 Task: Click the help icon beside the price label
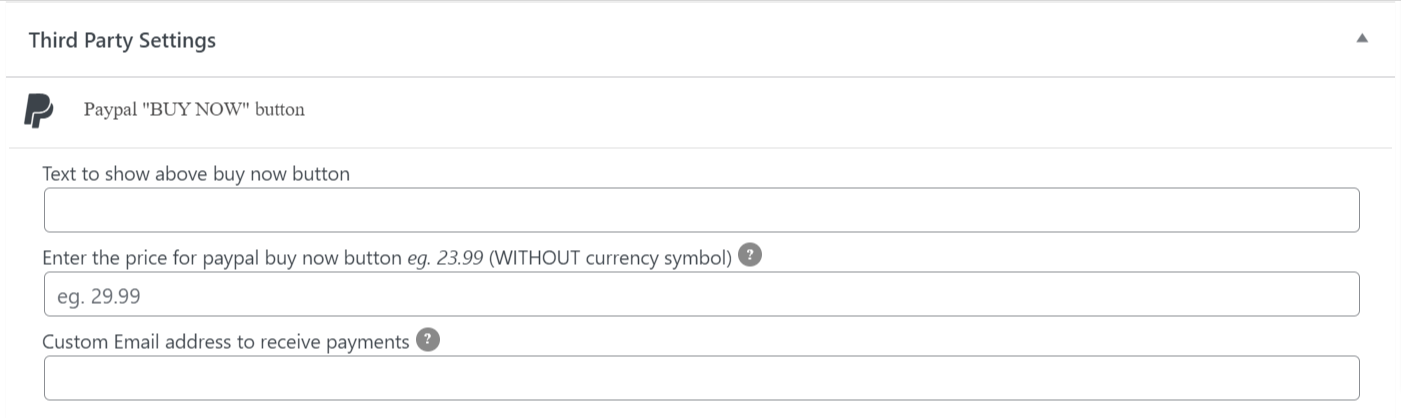tap(750, 256)
